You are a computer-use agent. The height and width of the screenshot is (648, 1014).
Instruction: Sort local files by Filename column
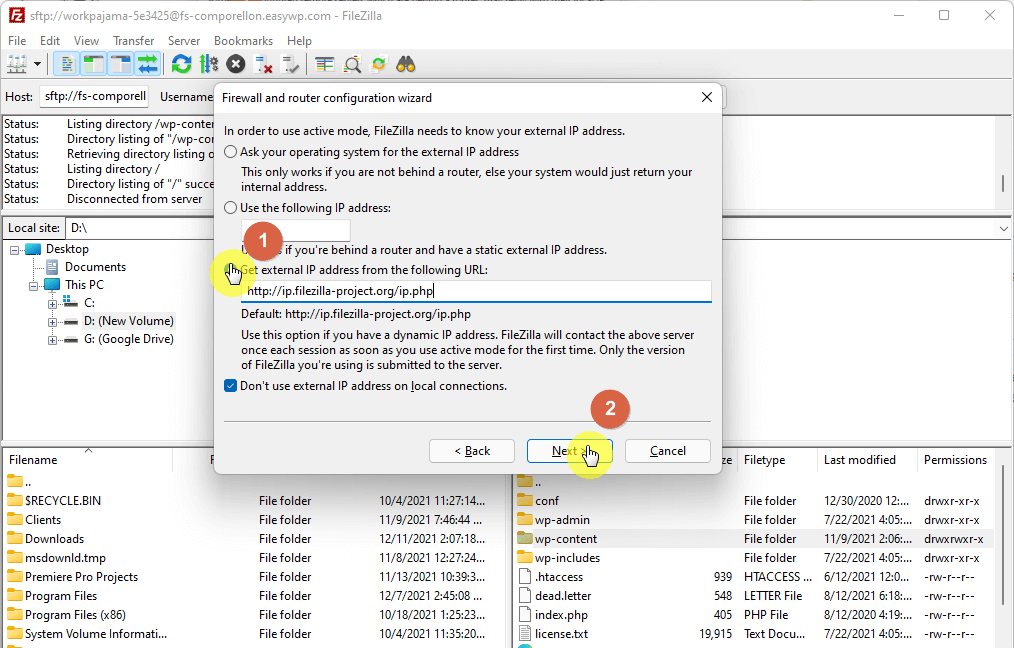pos(88,460)
